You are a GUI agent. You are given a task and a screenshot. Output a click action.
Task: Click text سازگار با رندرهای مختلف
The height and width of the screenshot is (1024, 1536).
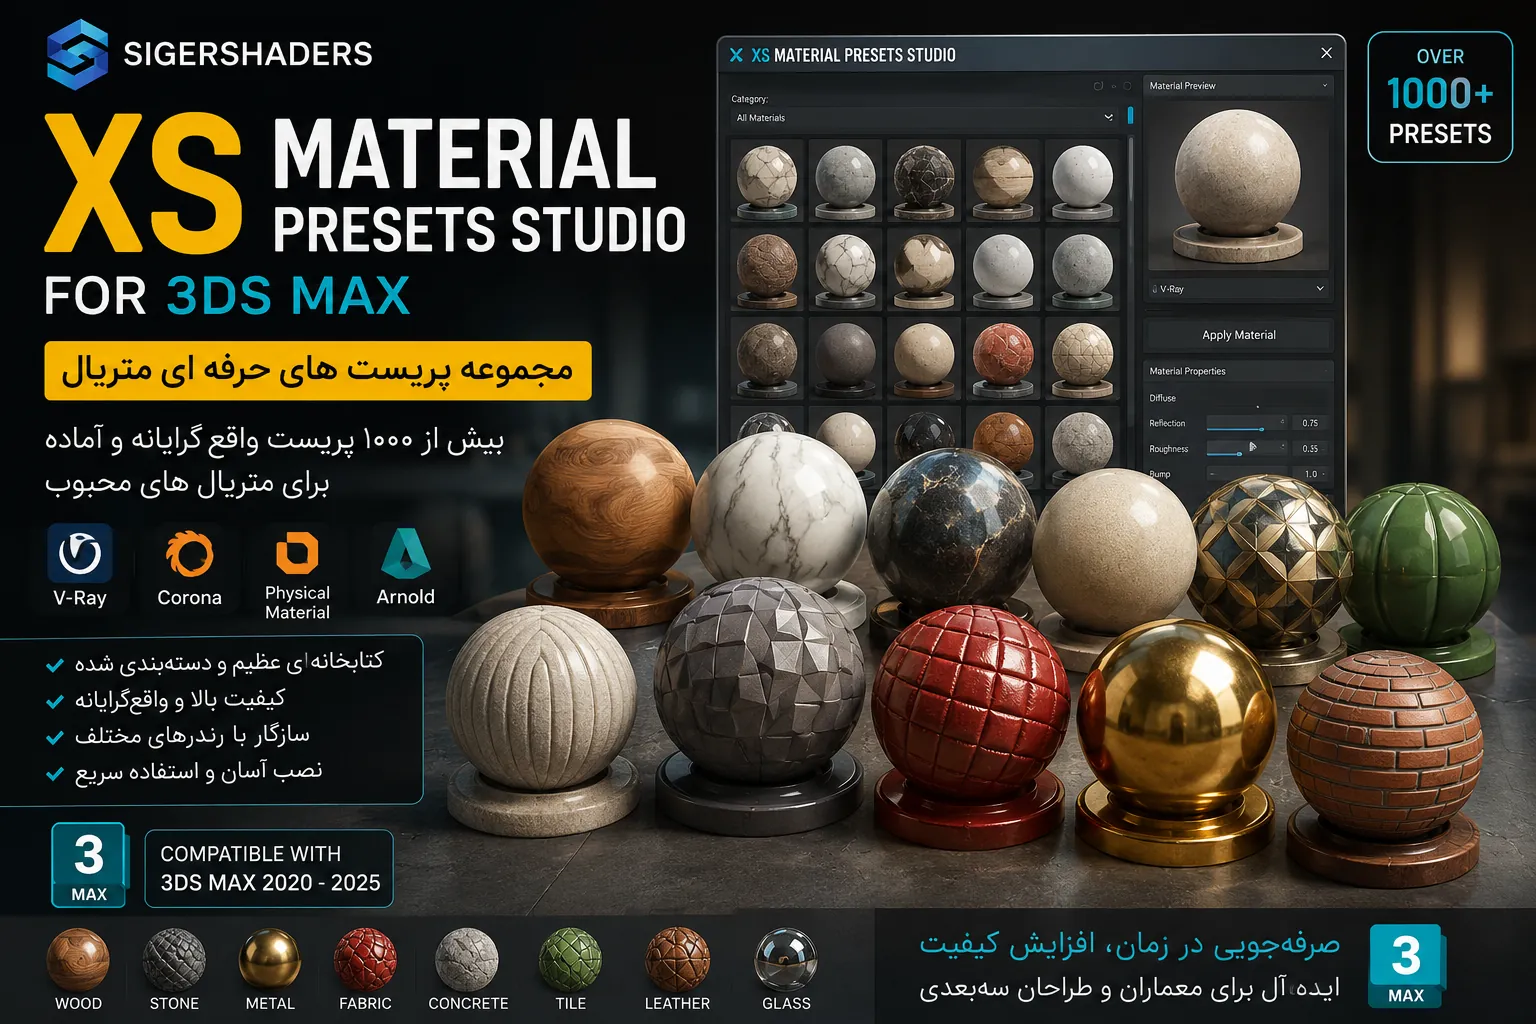[192, 736]
